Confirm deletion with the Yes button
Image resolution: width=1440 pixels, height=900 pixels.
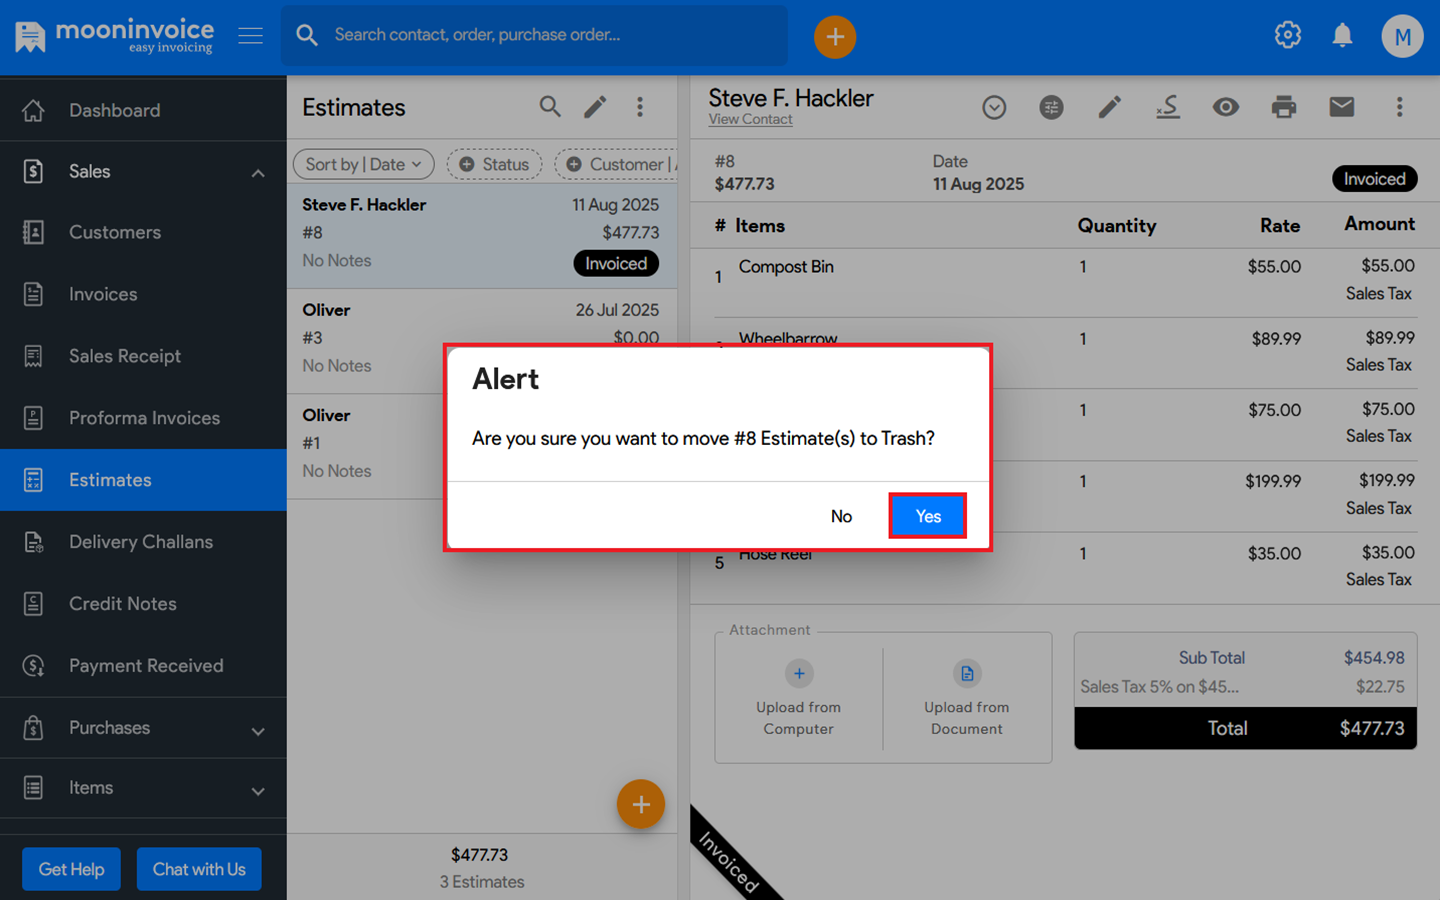[x=927, y=516]
